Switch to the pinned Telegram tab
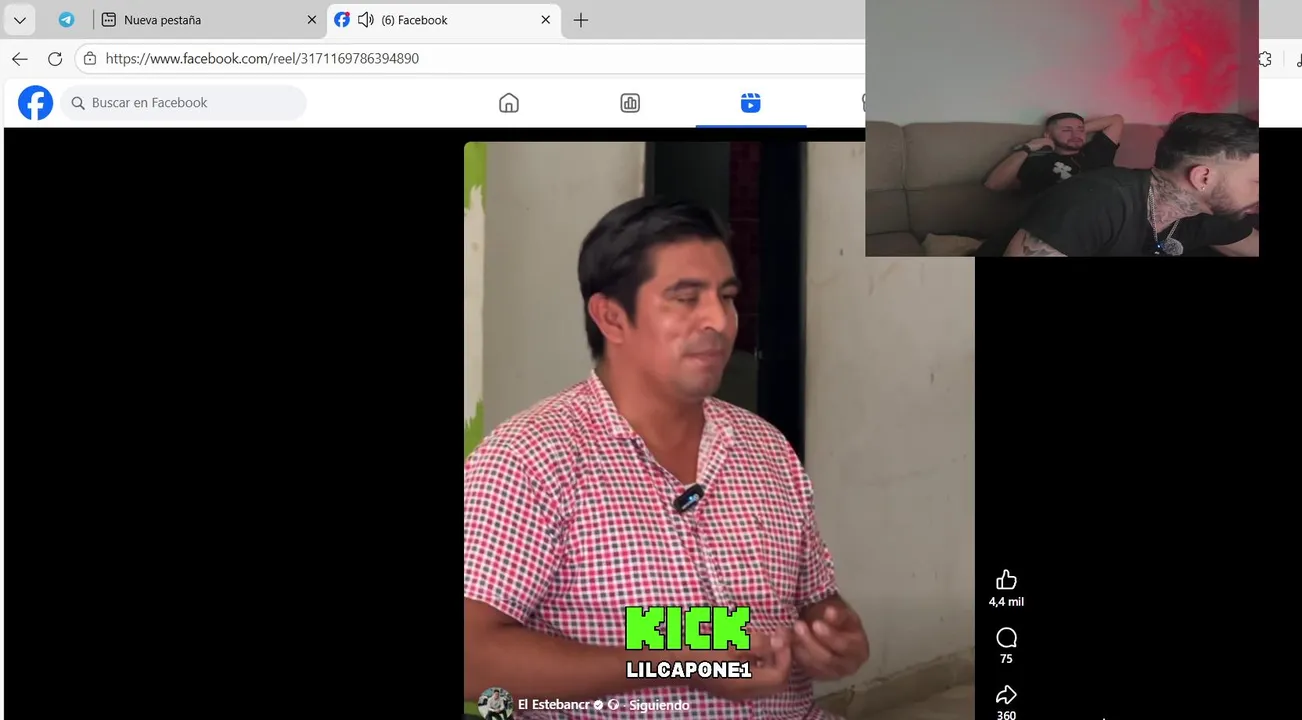The height and width of the screenshot is (720, 1302). click(66, 20)
